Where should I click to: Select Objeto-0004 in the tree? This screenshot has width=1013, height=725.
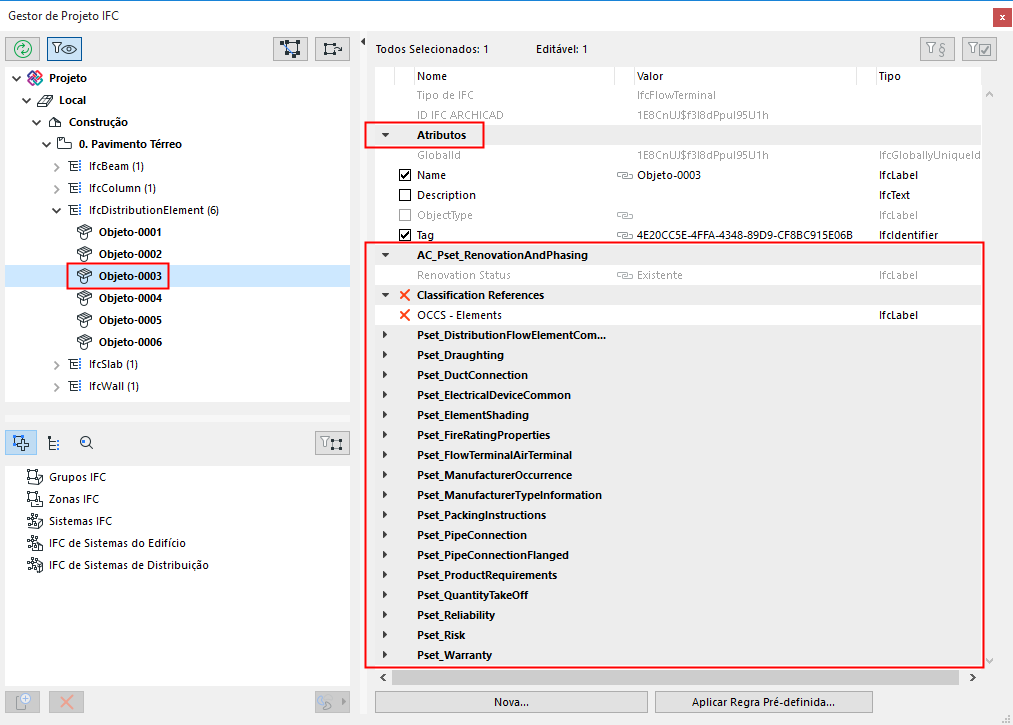pyautogui.click(x=131, y=298)
